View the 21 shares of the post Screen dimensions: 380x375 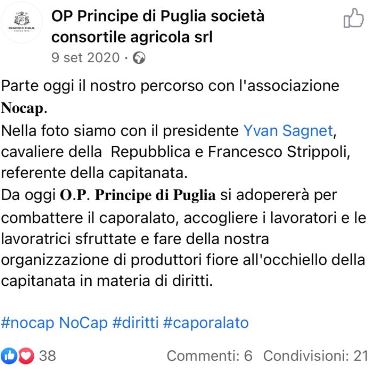point(316,356)
